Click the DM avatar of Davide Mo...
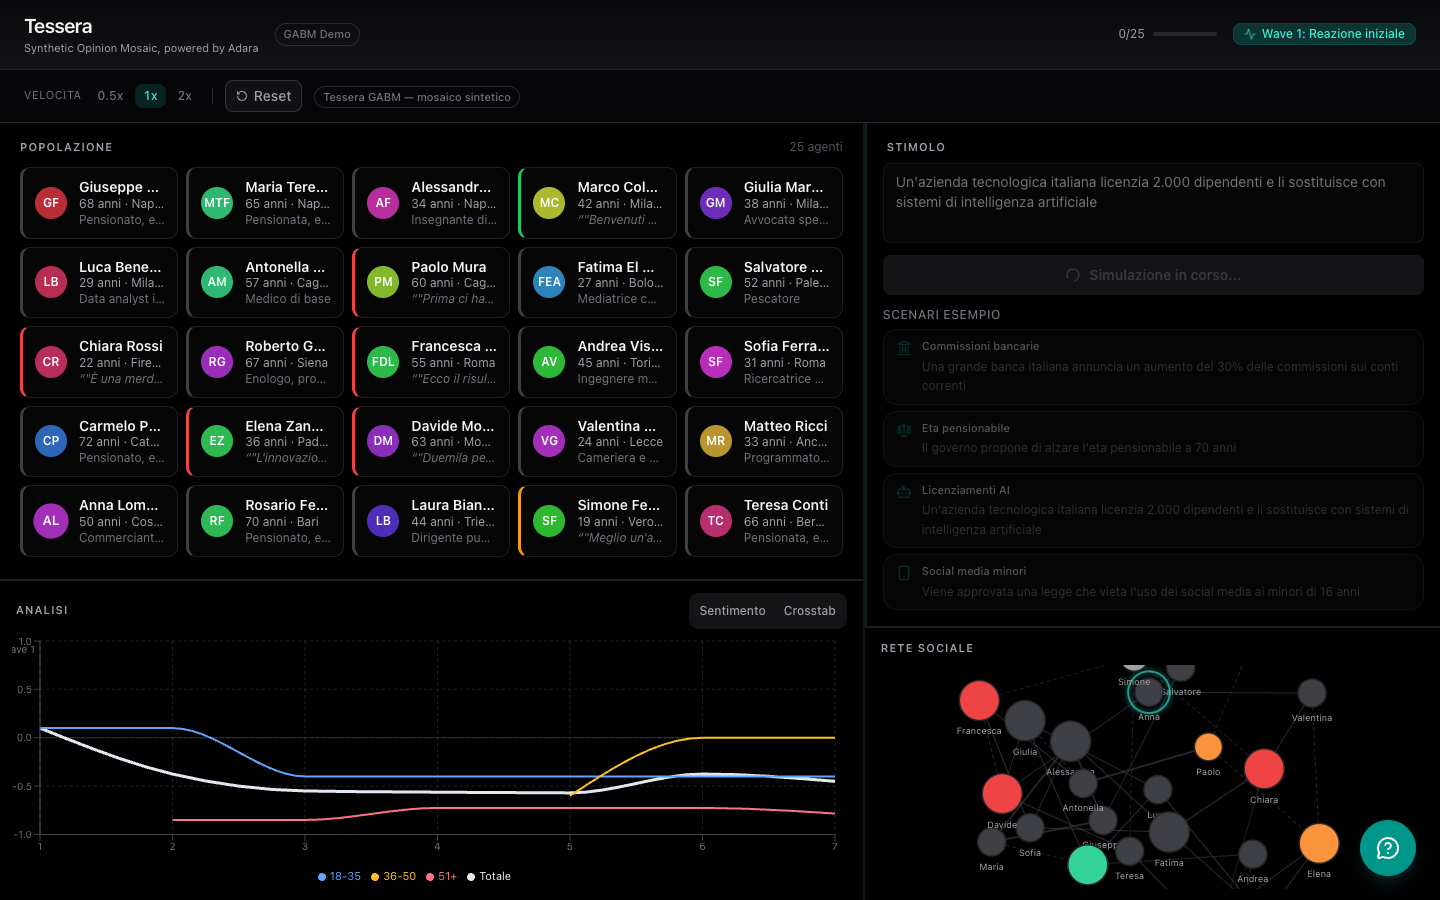The image size is (1440, 900). (x=383, y=441)
